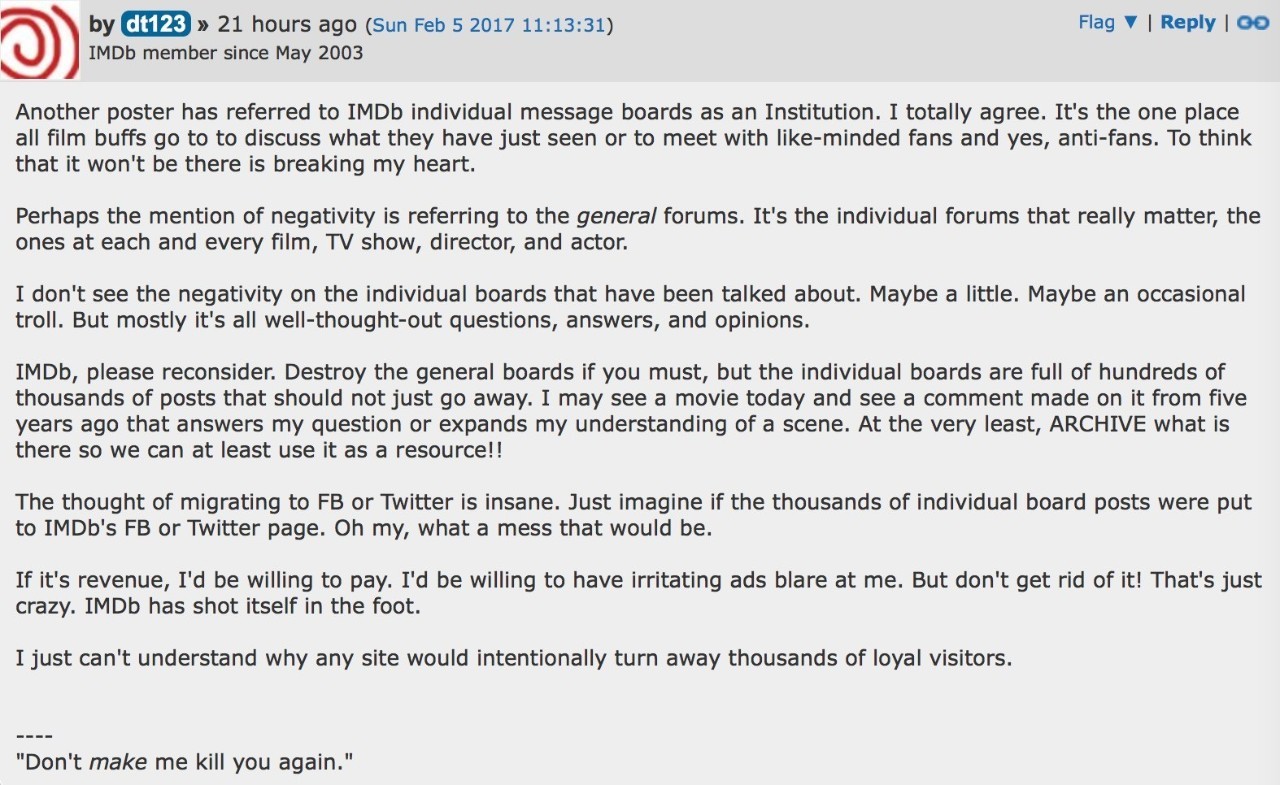Open the Flag dropdown arrow

[1131, 23]
